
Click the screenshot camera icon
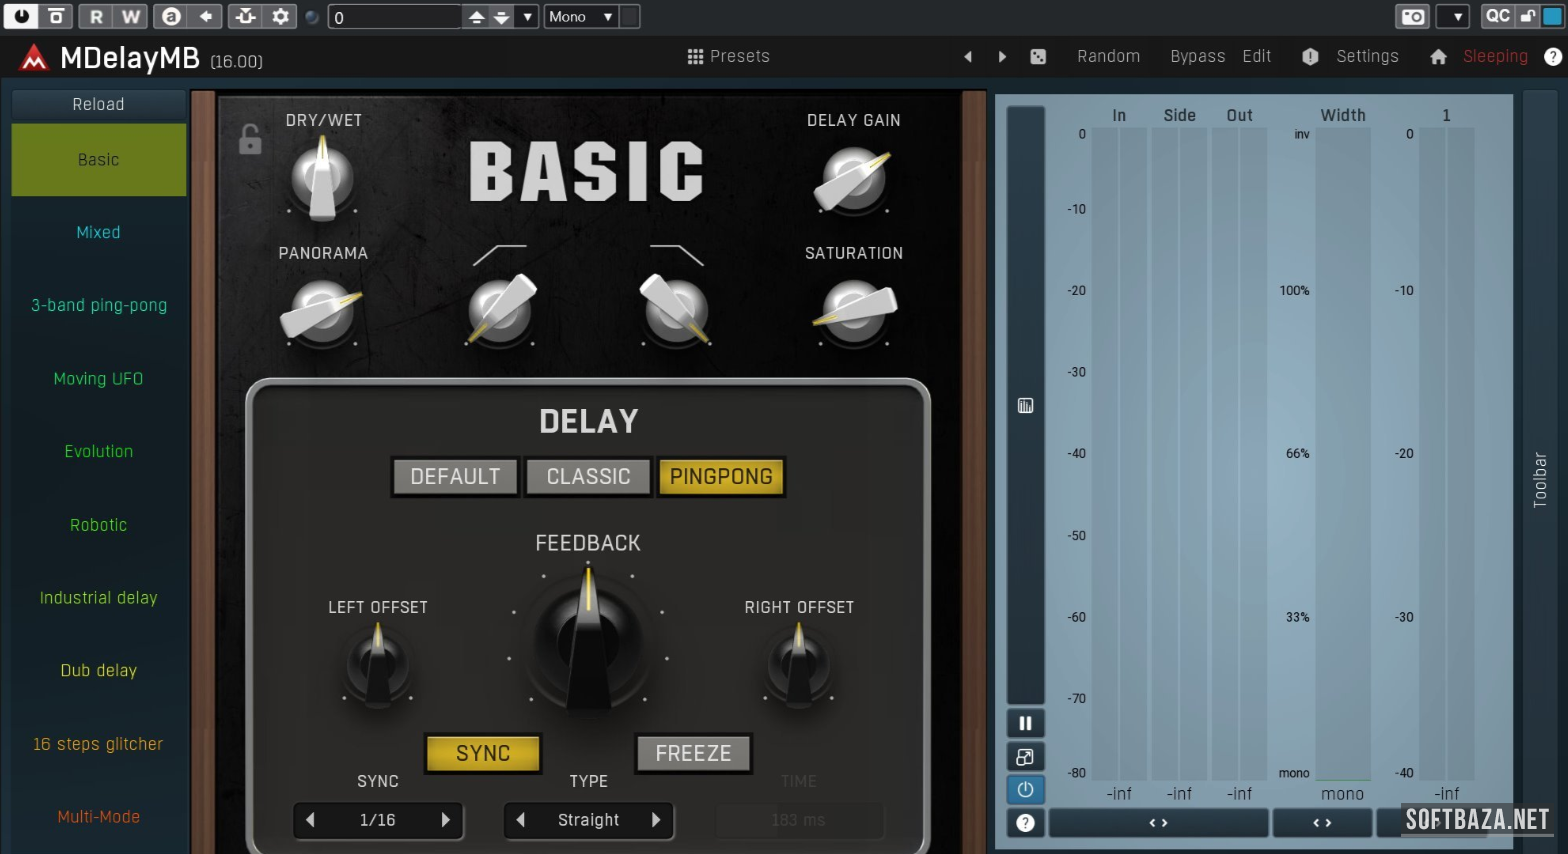click(x=1412, y=16)
